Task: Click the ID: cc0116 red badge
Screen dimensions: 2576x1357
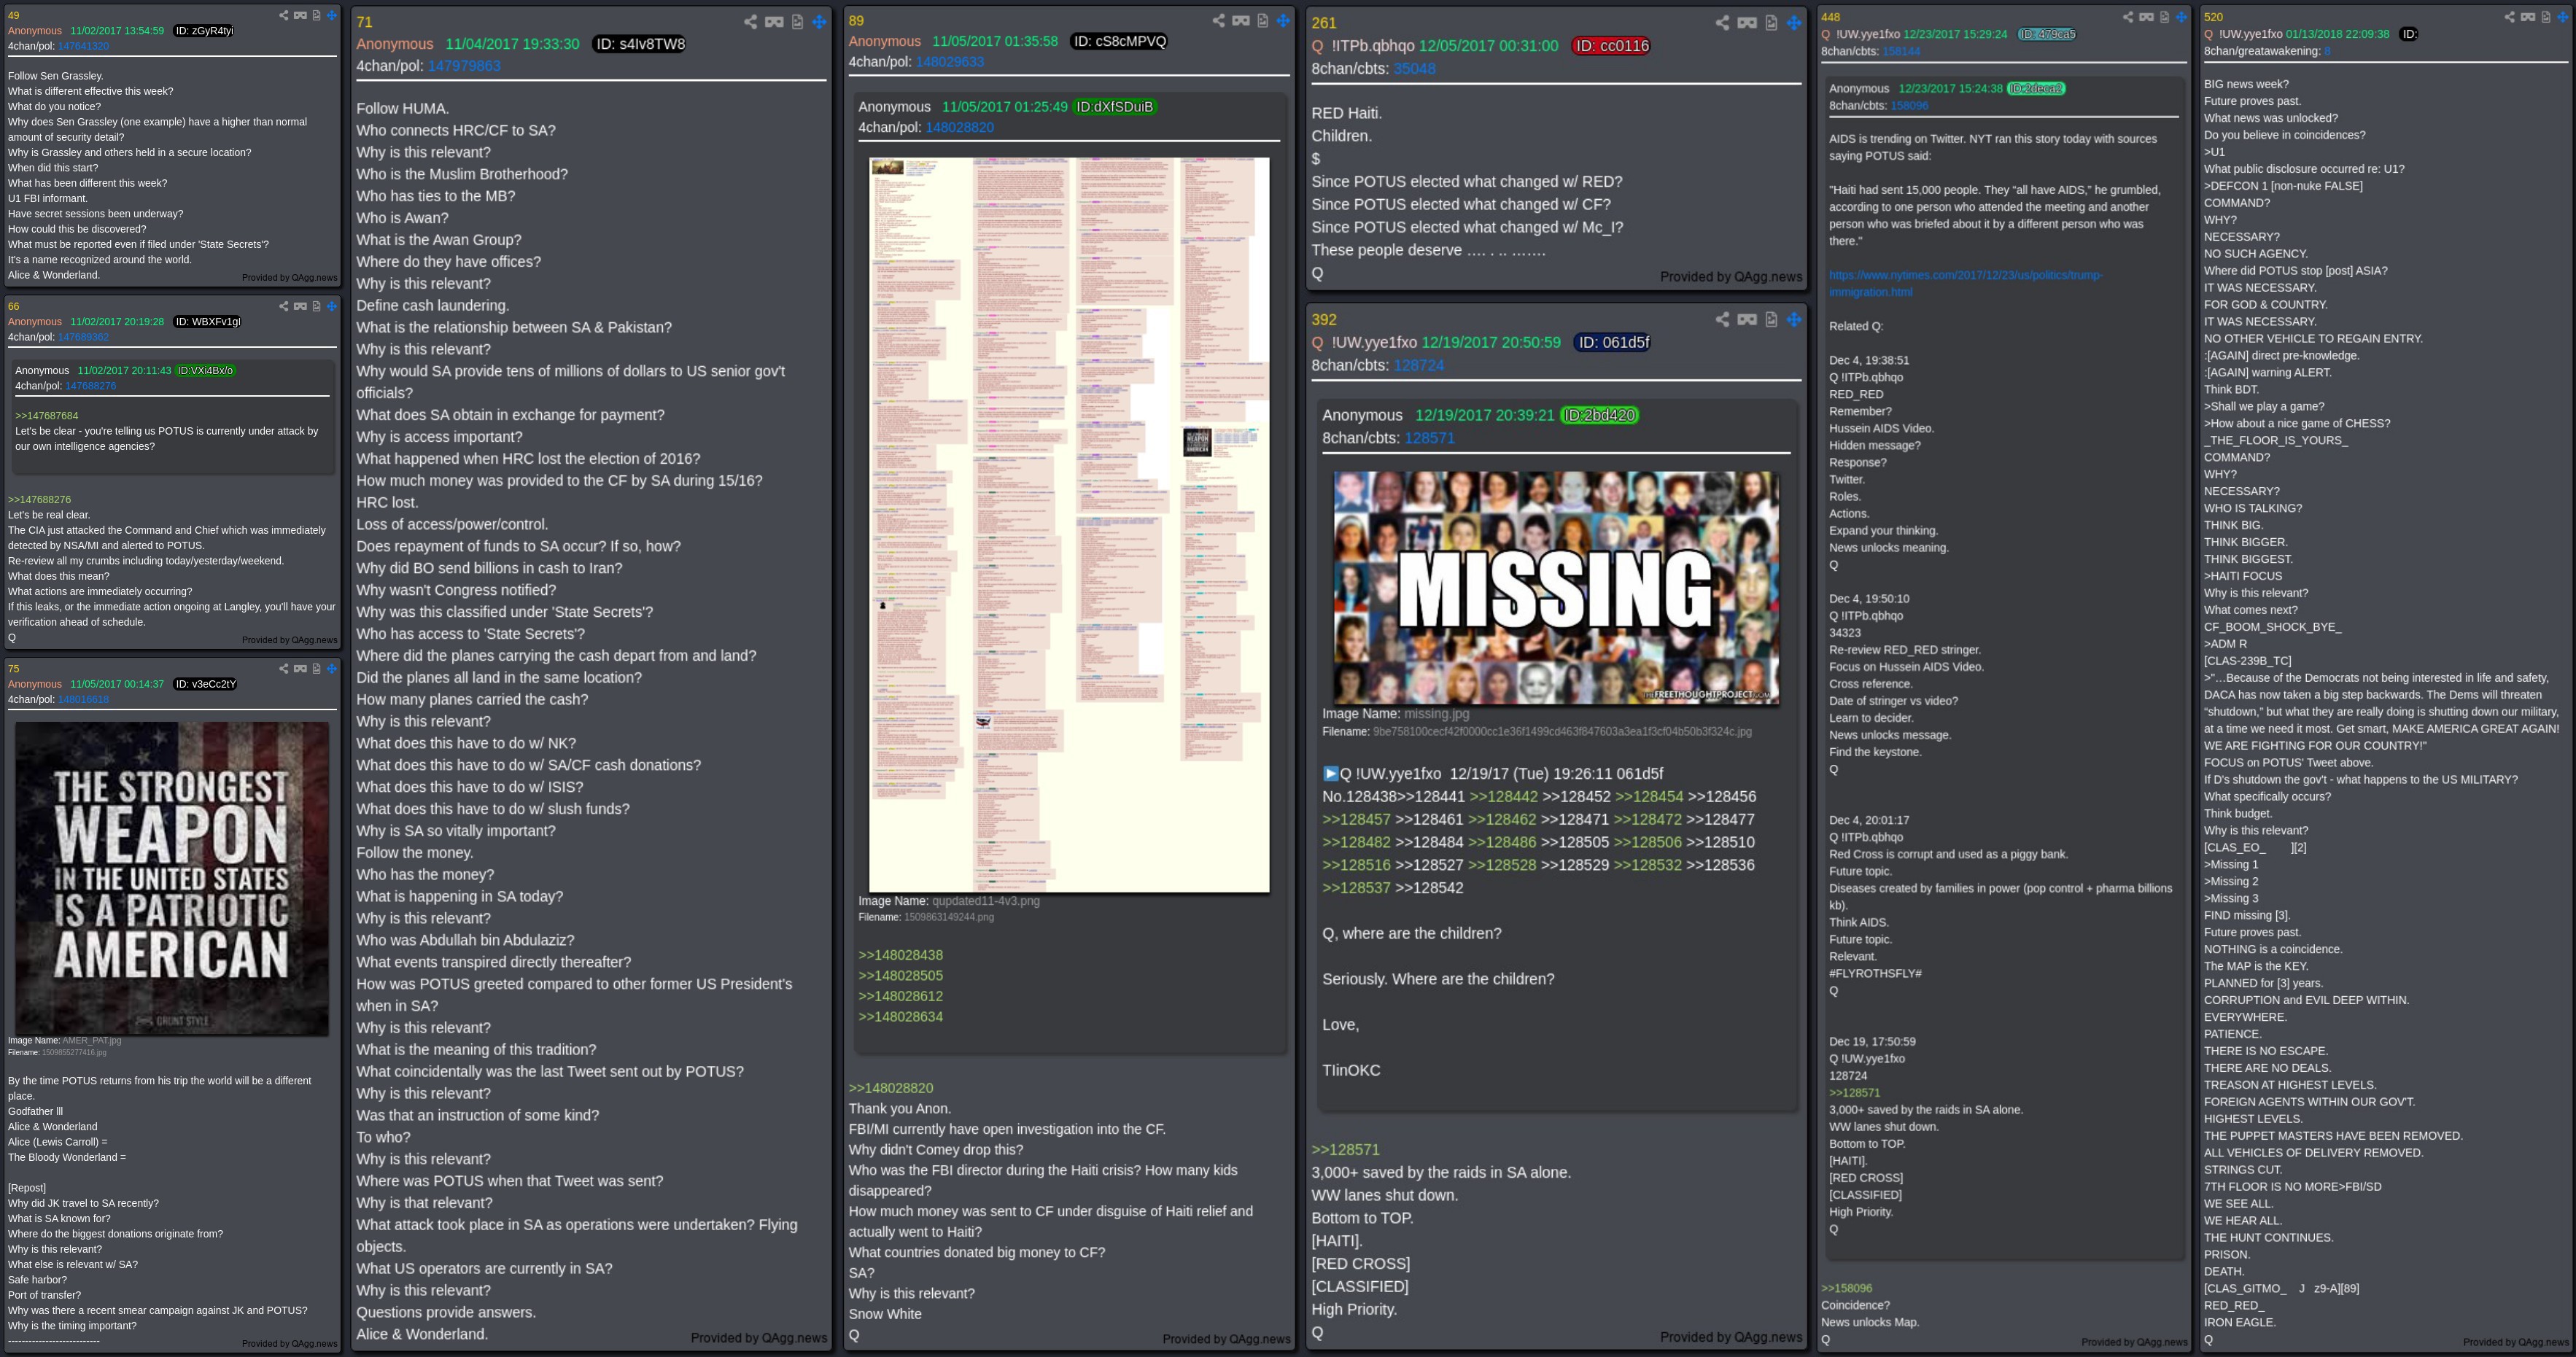Action: point(1610,46)
